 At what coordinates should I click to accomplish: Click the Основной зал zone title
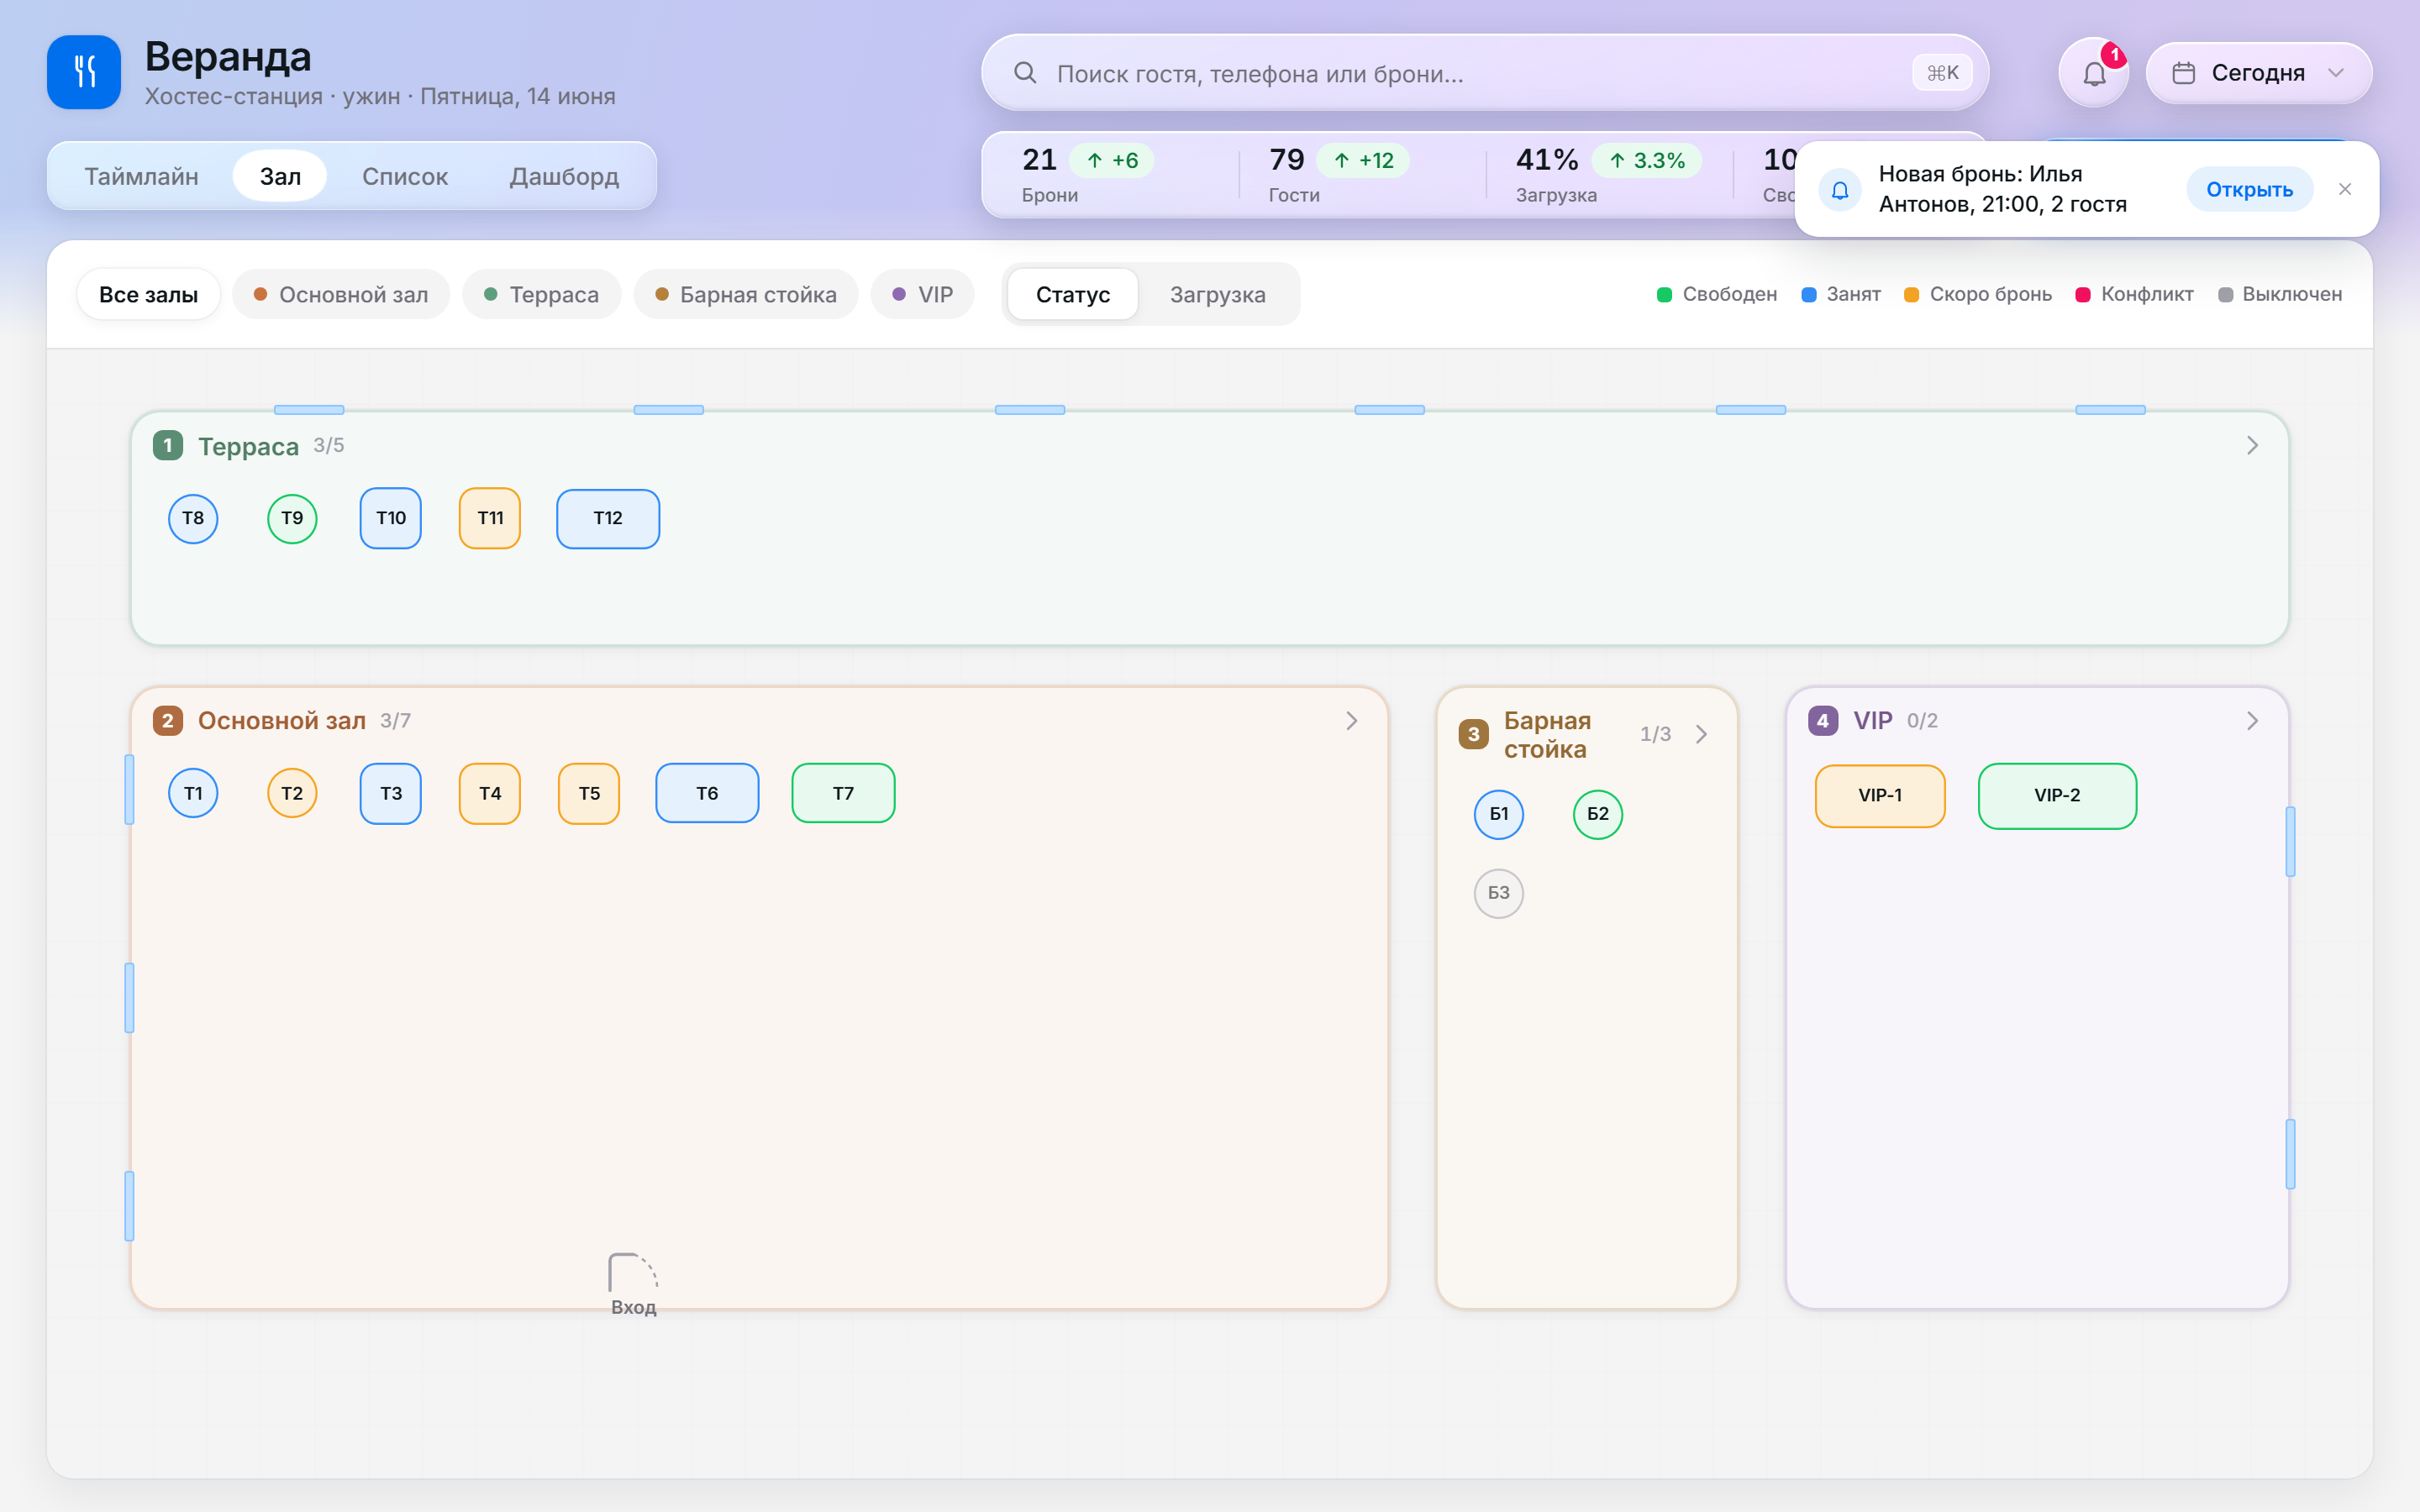click(282, 720)
